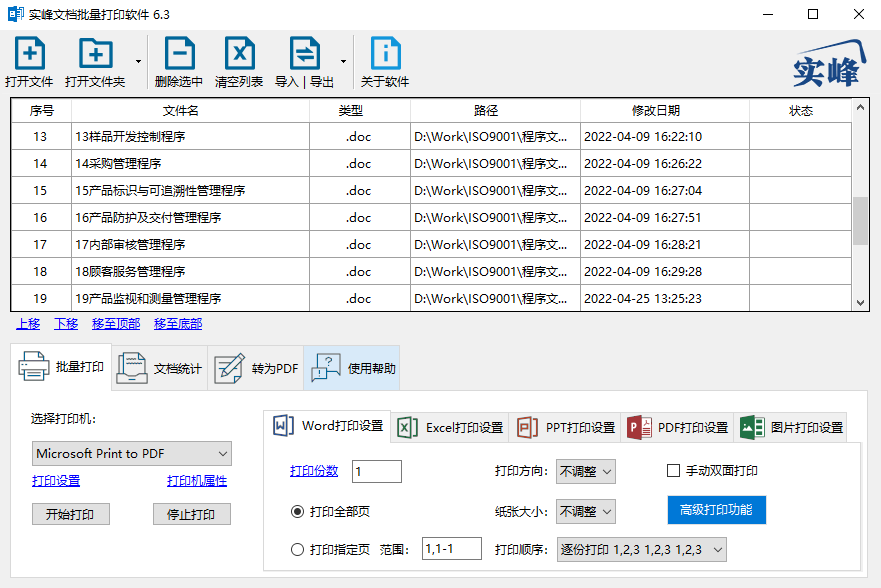Click the 打印份数 link
The height and width of the screenshot is (588, 881).
314,471
